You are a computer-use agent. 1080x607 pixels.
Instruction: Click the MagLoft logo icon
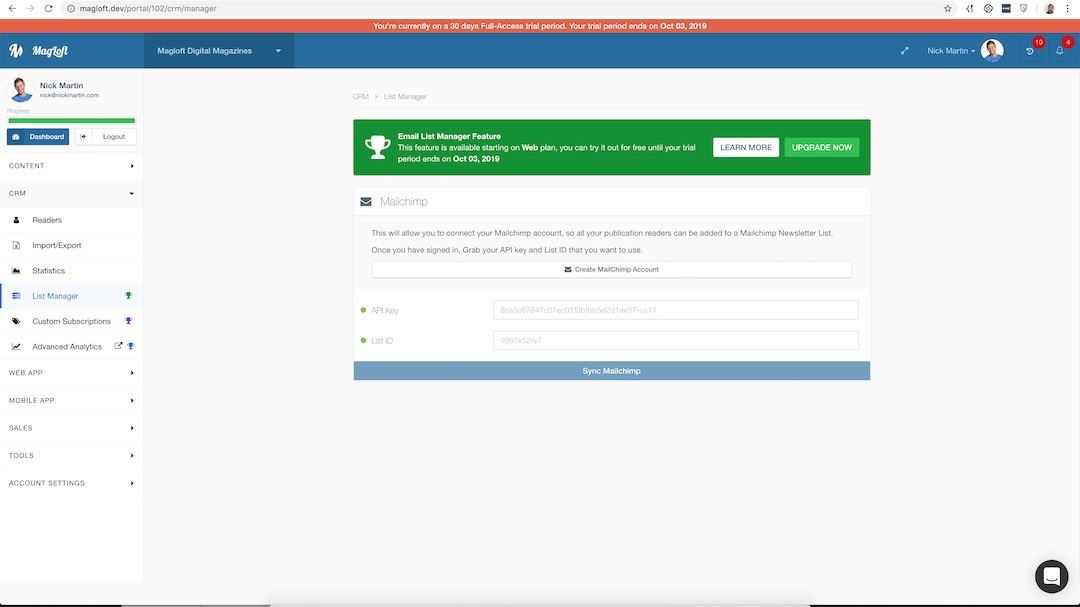(x=16, y=50)
